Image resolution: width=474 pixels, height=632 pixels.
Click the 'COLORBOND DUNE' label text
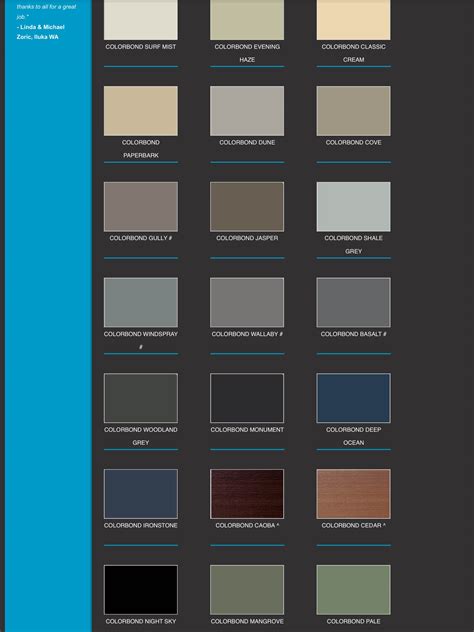(x=247, y=142)
